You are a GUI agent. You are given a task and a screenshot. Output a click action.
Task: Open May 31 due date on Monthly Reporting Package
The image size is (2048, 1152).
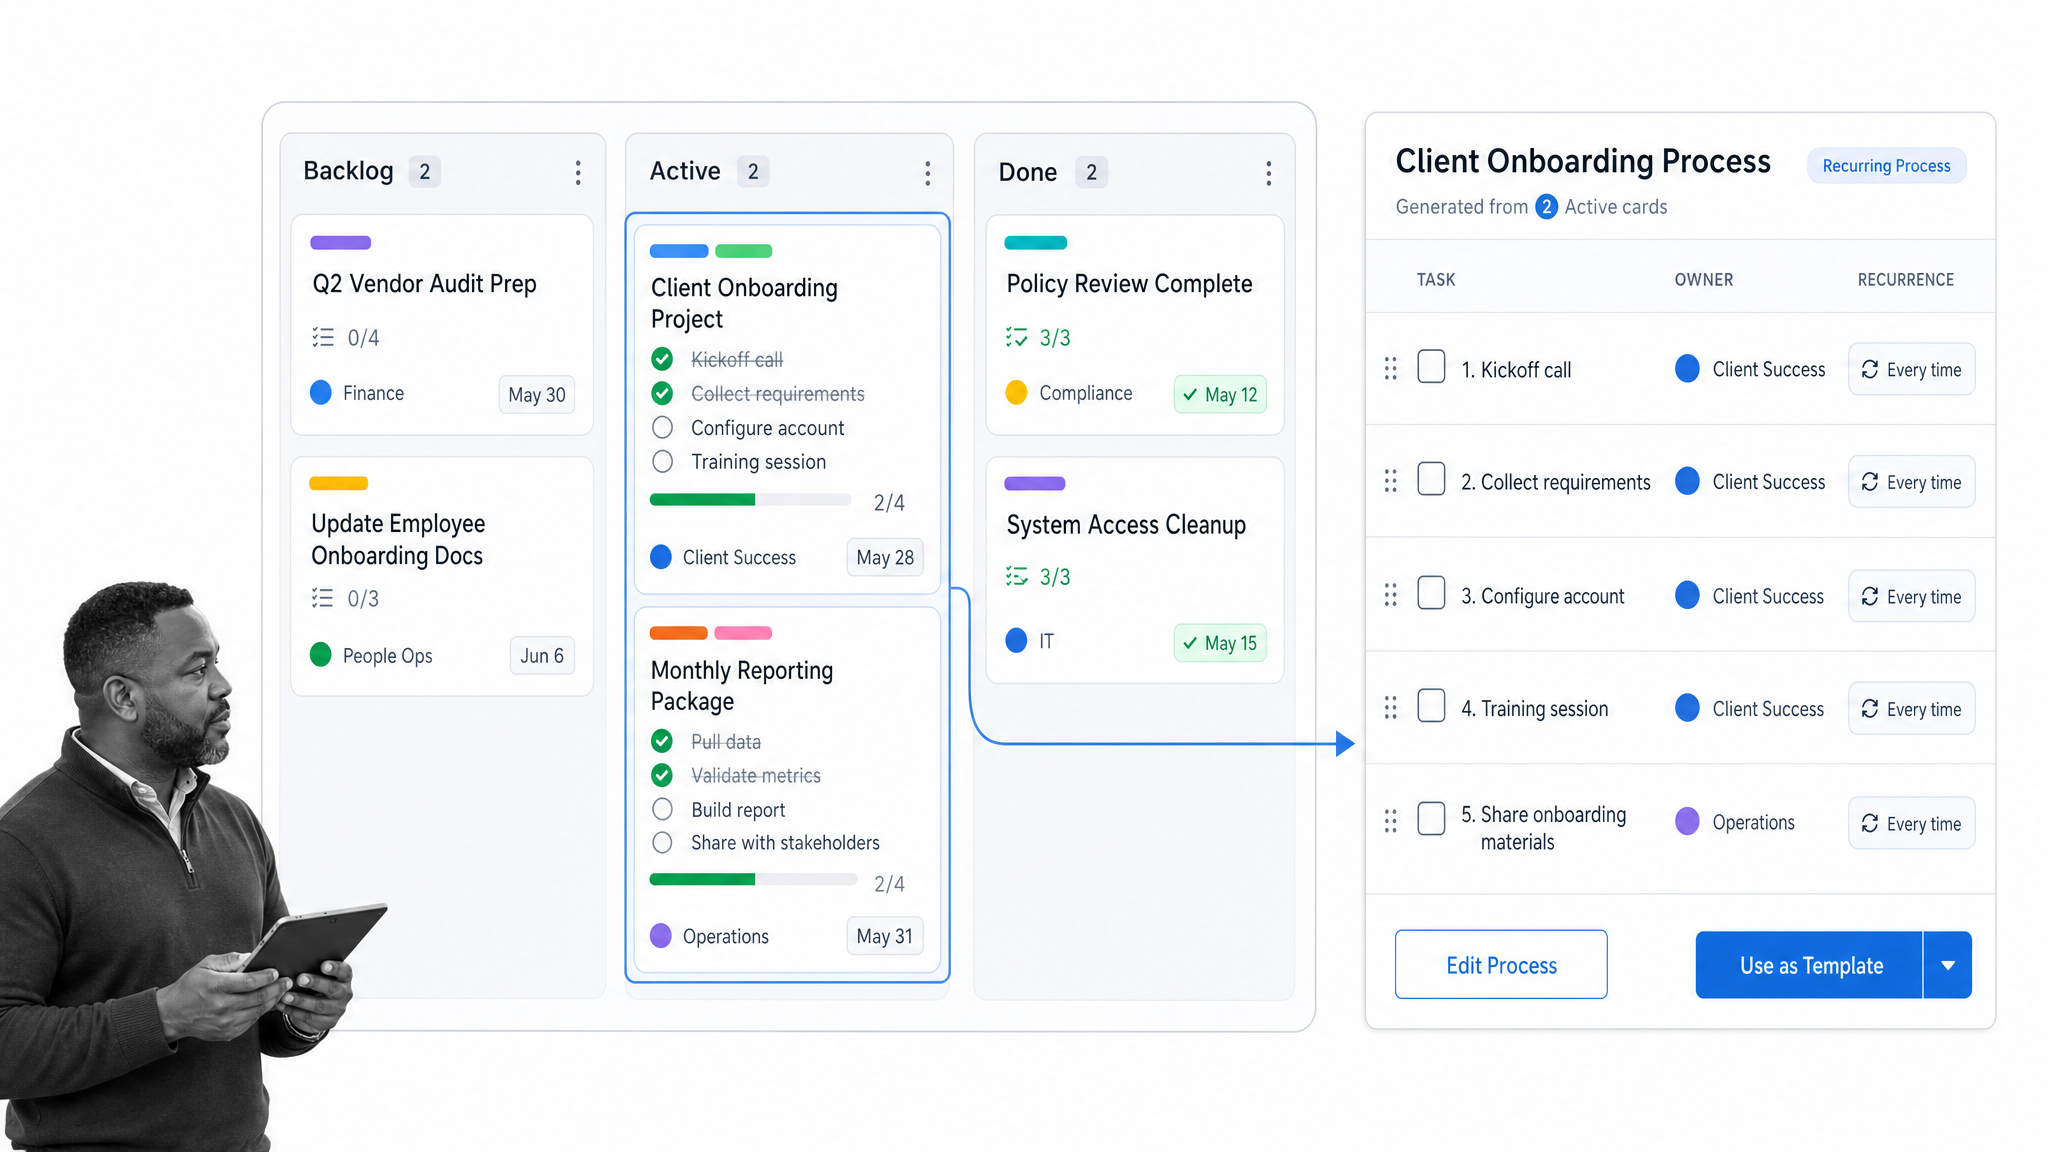tap(885, 937)
